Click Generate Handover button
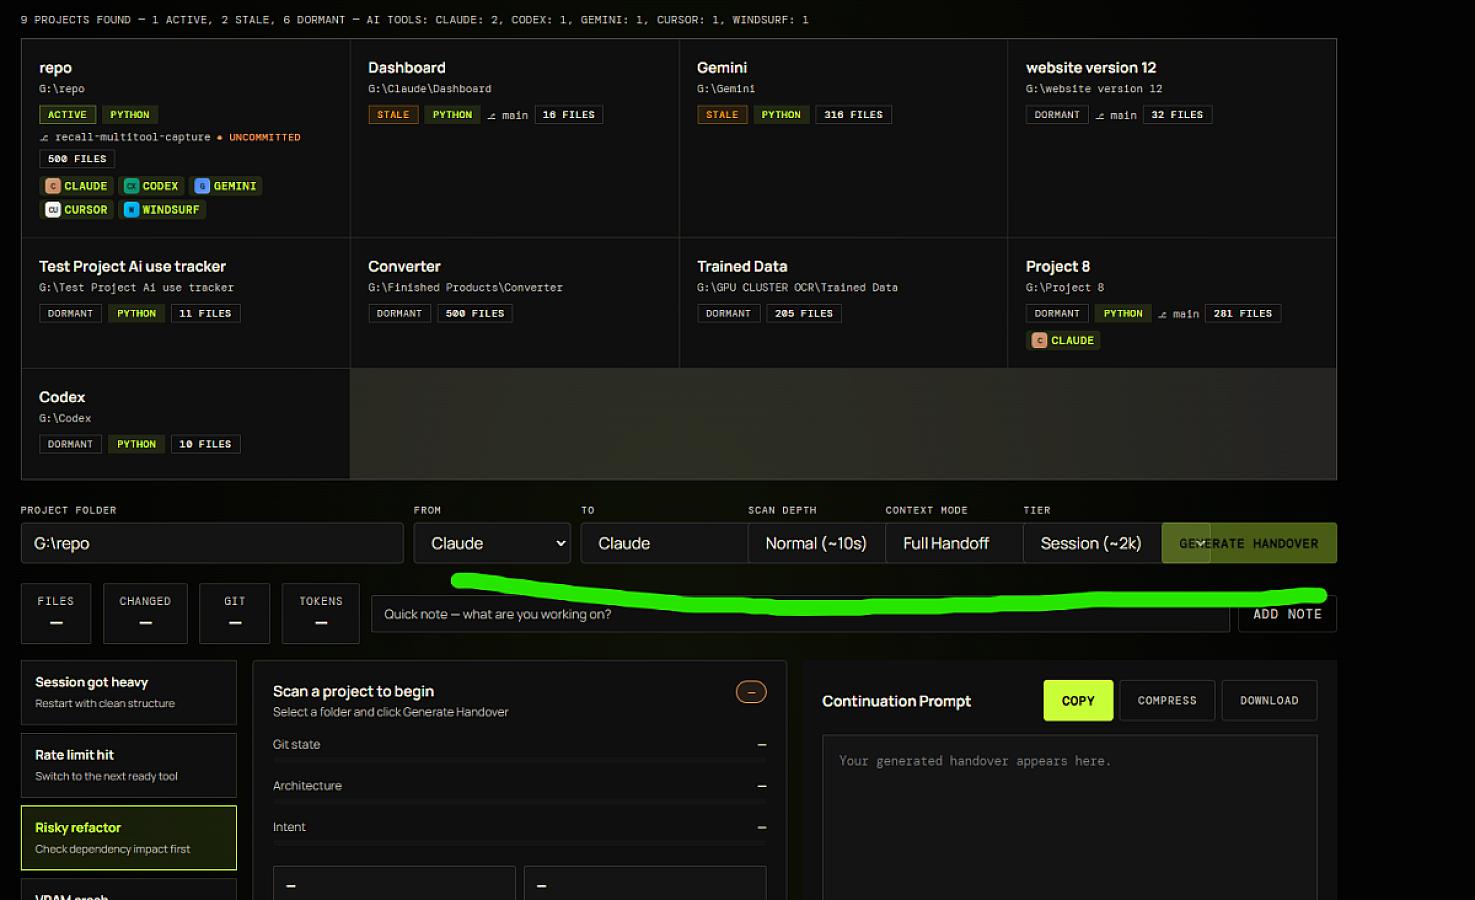Image resolution: width=1475 pixels, height=900 pixels. point(1249,543)
